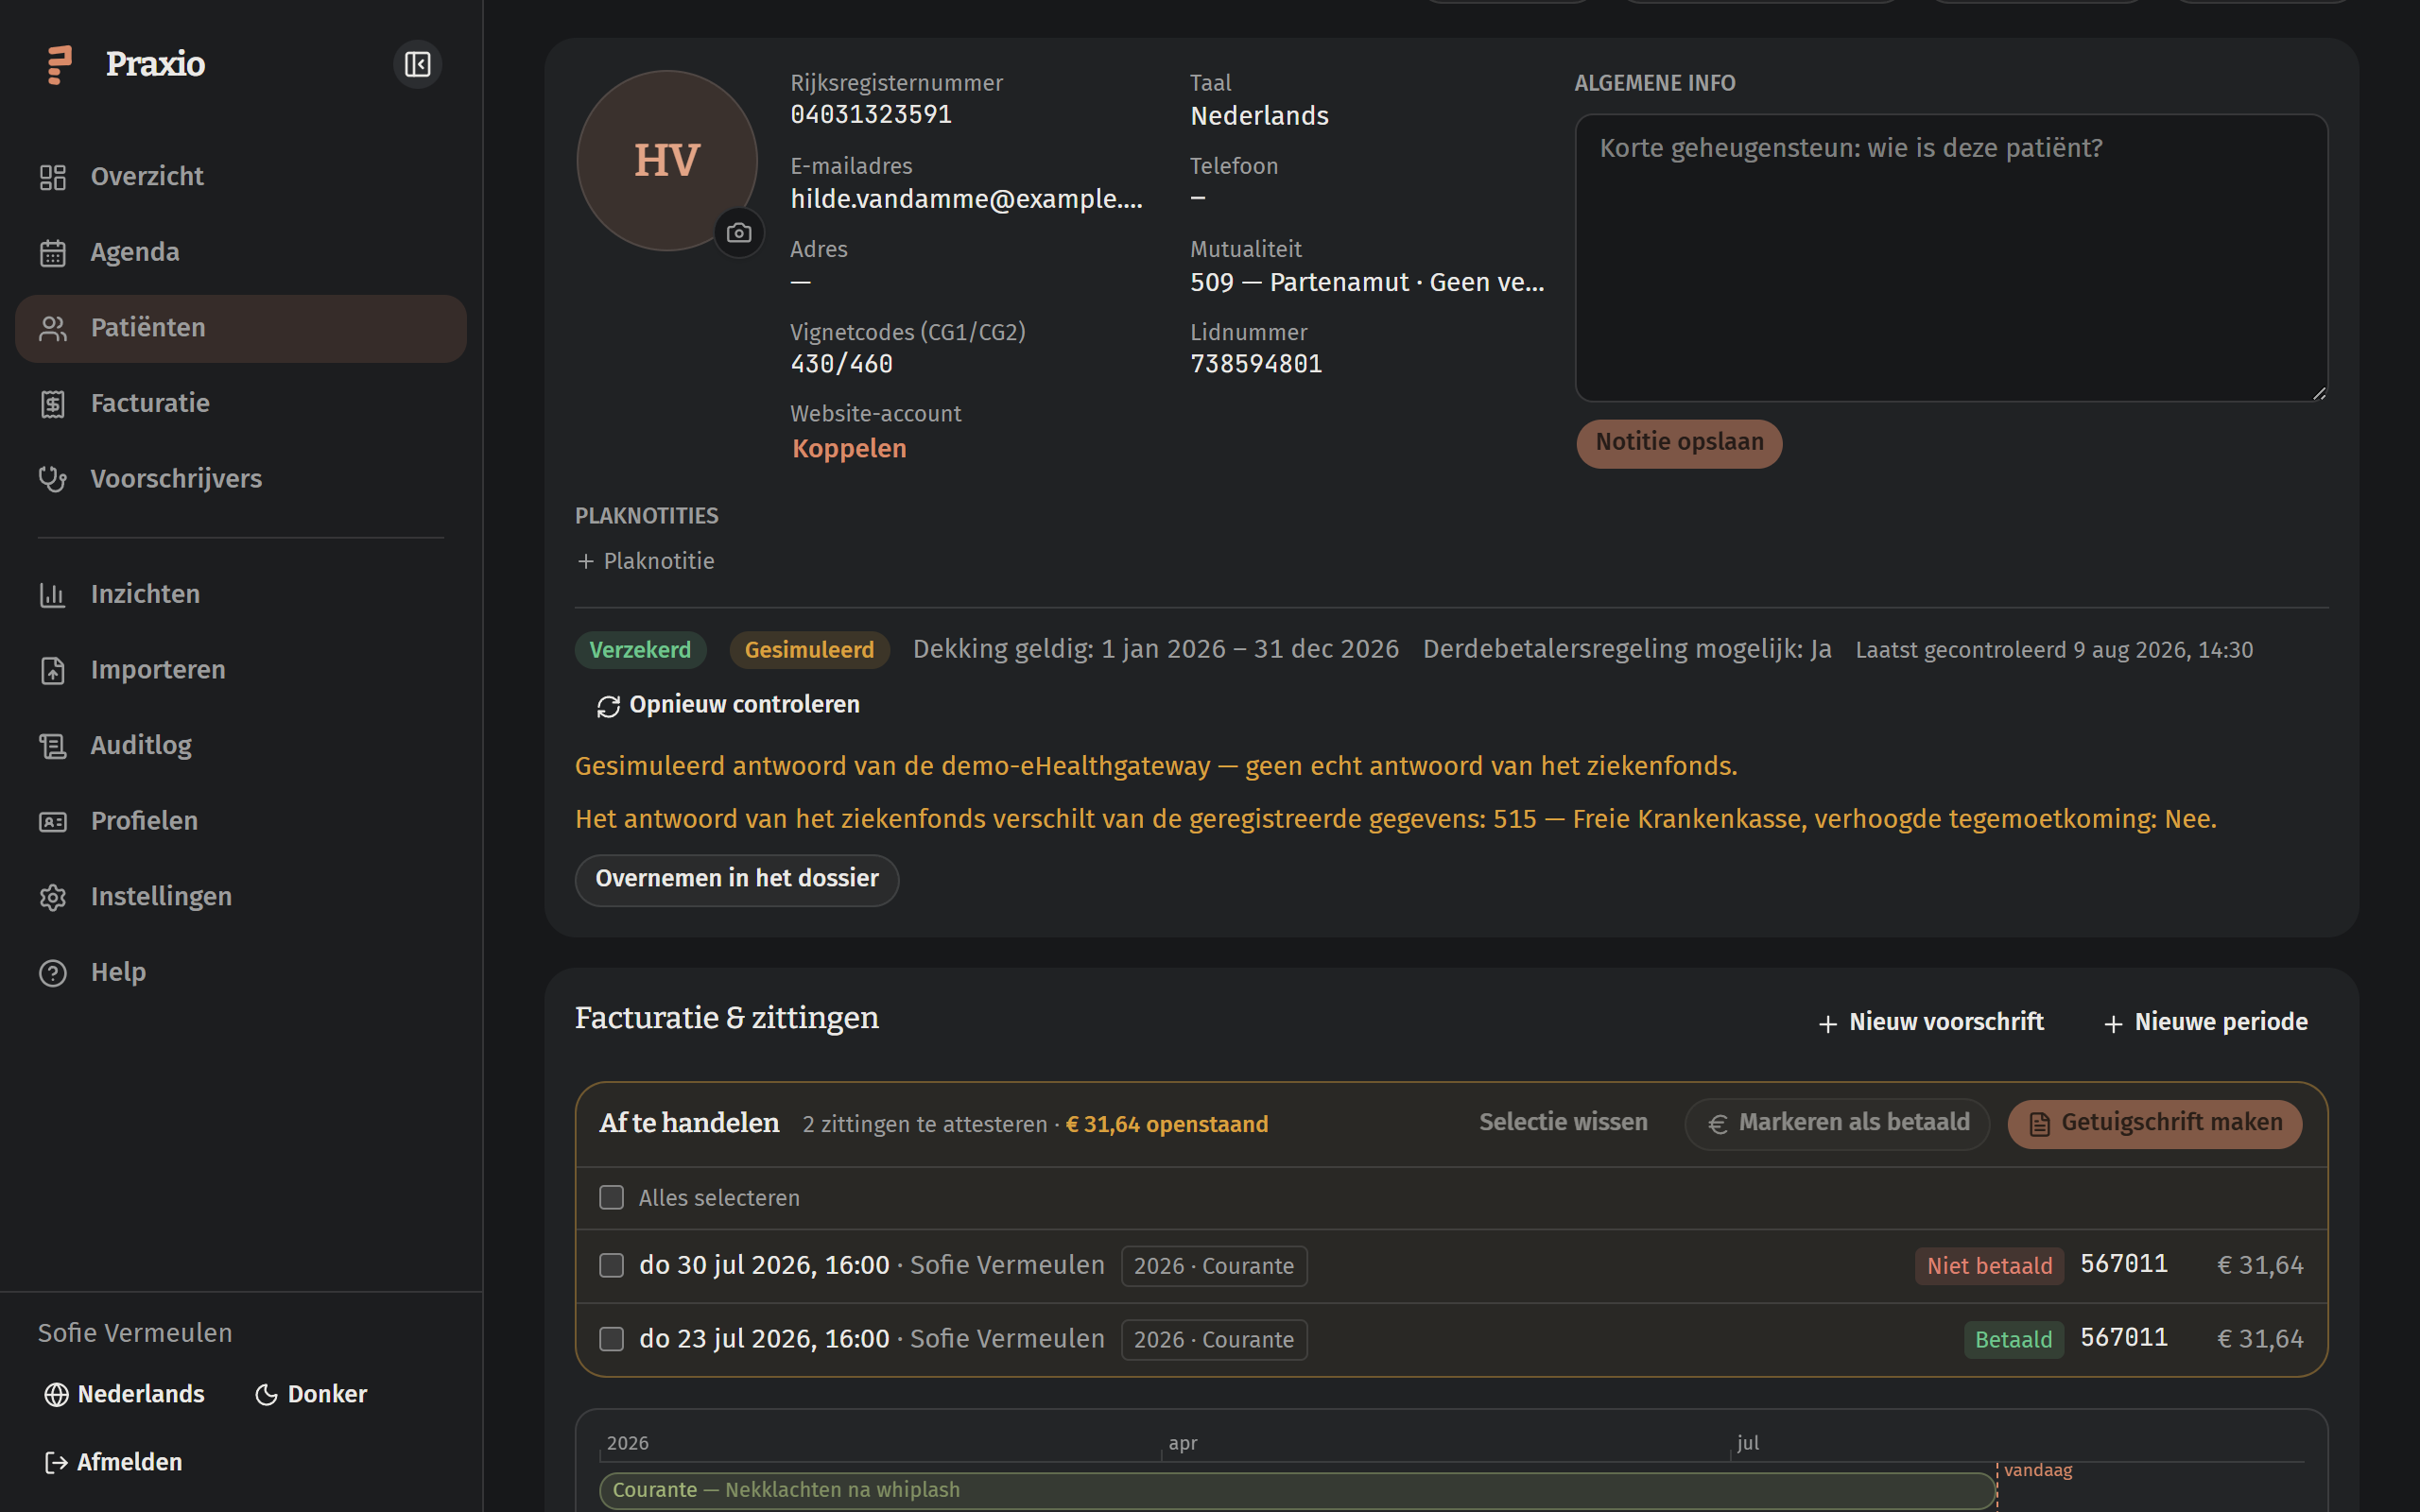Click the plus icon before Nieuwe periode
Viewport: 2420px width, 1512px height.
[x=2113, y=1023]
